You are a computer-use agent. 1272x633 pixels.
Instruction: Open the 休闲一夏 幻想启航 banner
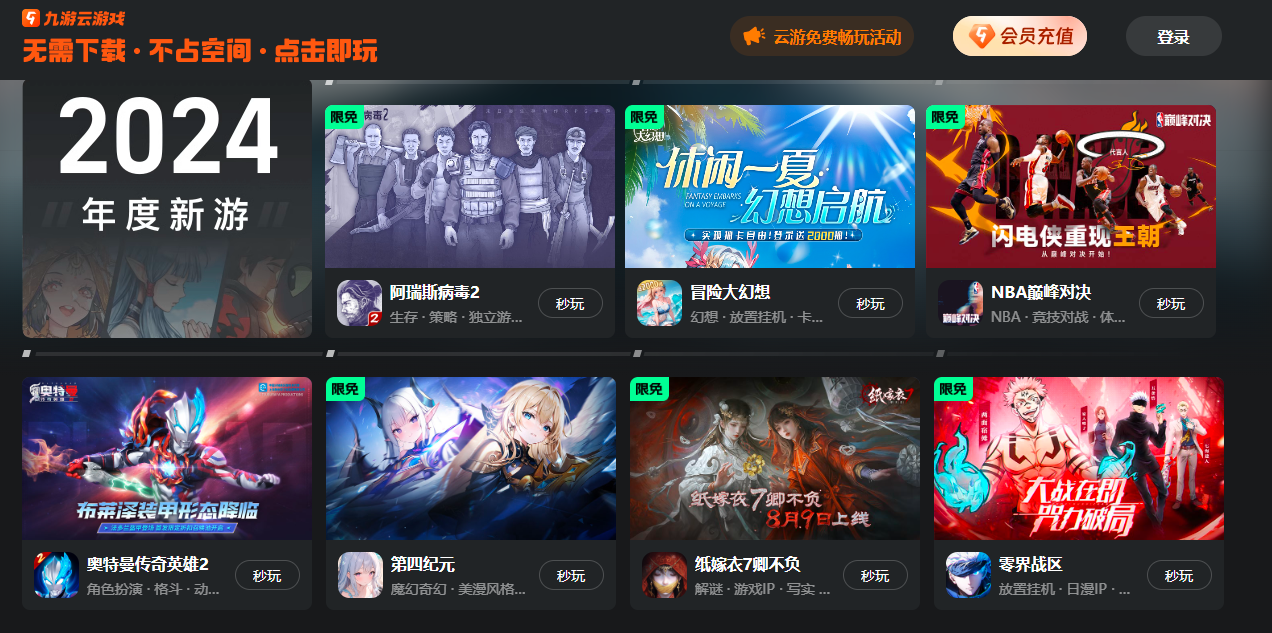(x=770, y=186)
